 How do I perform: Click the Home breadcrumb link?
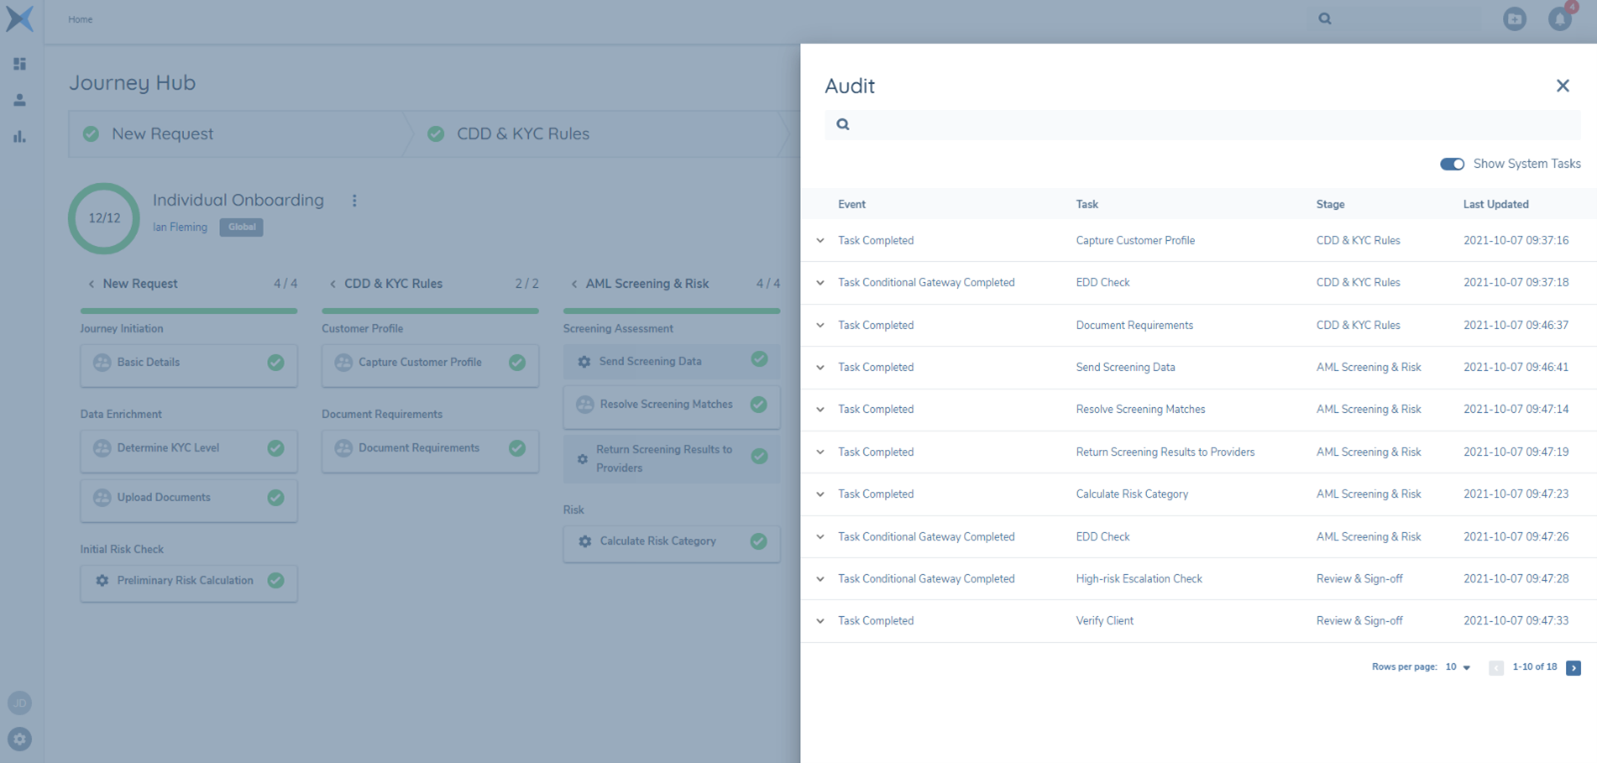coord(80,19)
